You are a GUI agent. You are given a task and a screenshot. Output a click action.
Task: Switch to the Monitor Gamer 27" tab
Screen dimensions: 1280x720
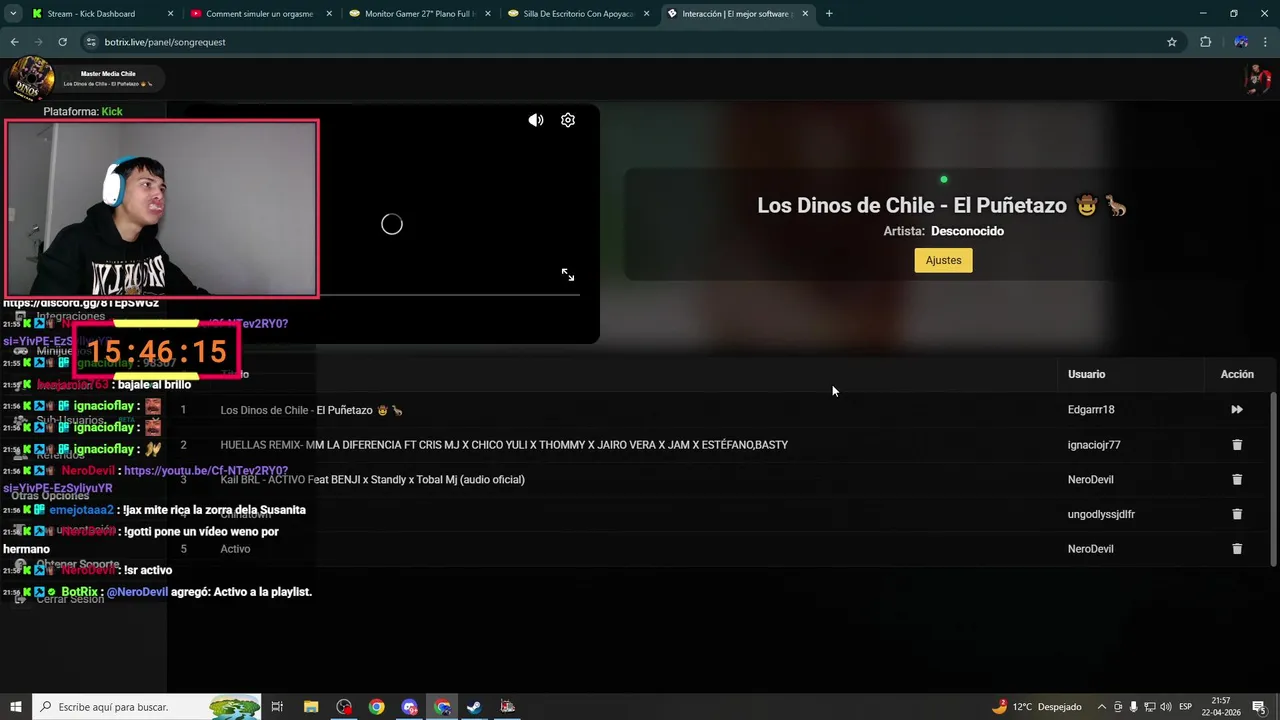[x=418, y=14]
